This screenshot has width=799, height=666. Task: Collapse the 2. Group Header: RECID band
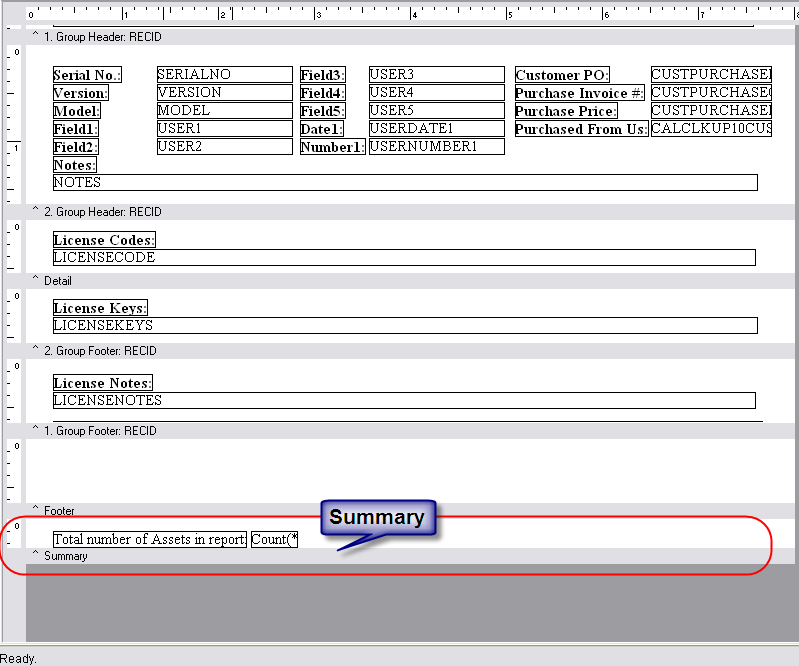coord(36,212)
